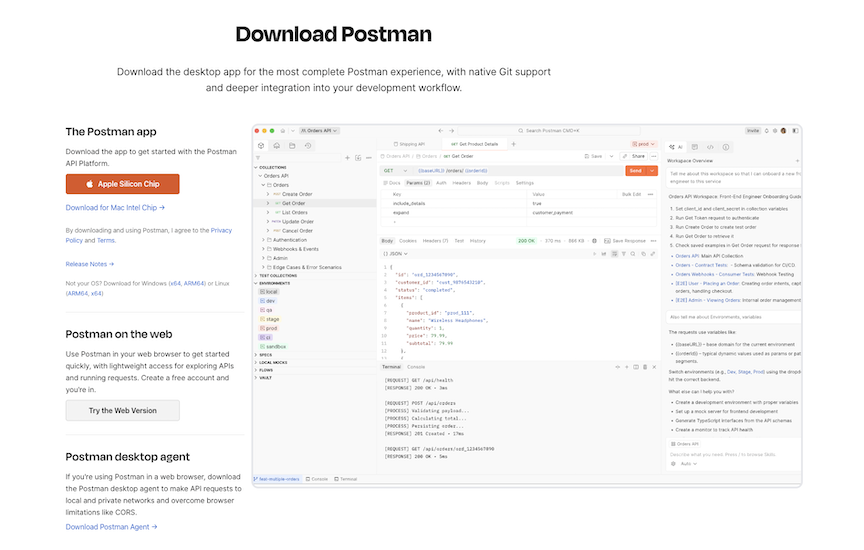Switch to the Console panel tab

point(416,367)
